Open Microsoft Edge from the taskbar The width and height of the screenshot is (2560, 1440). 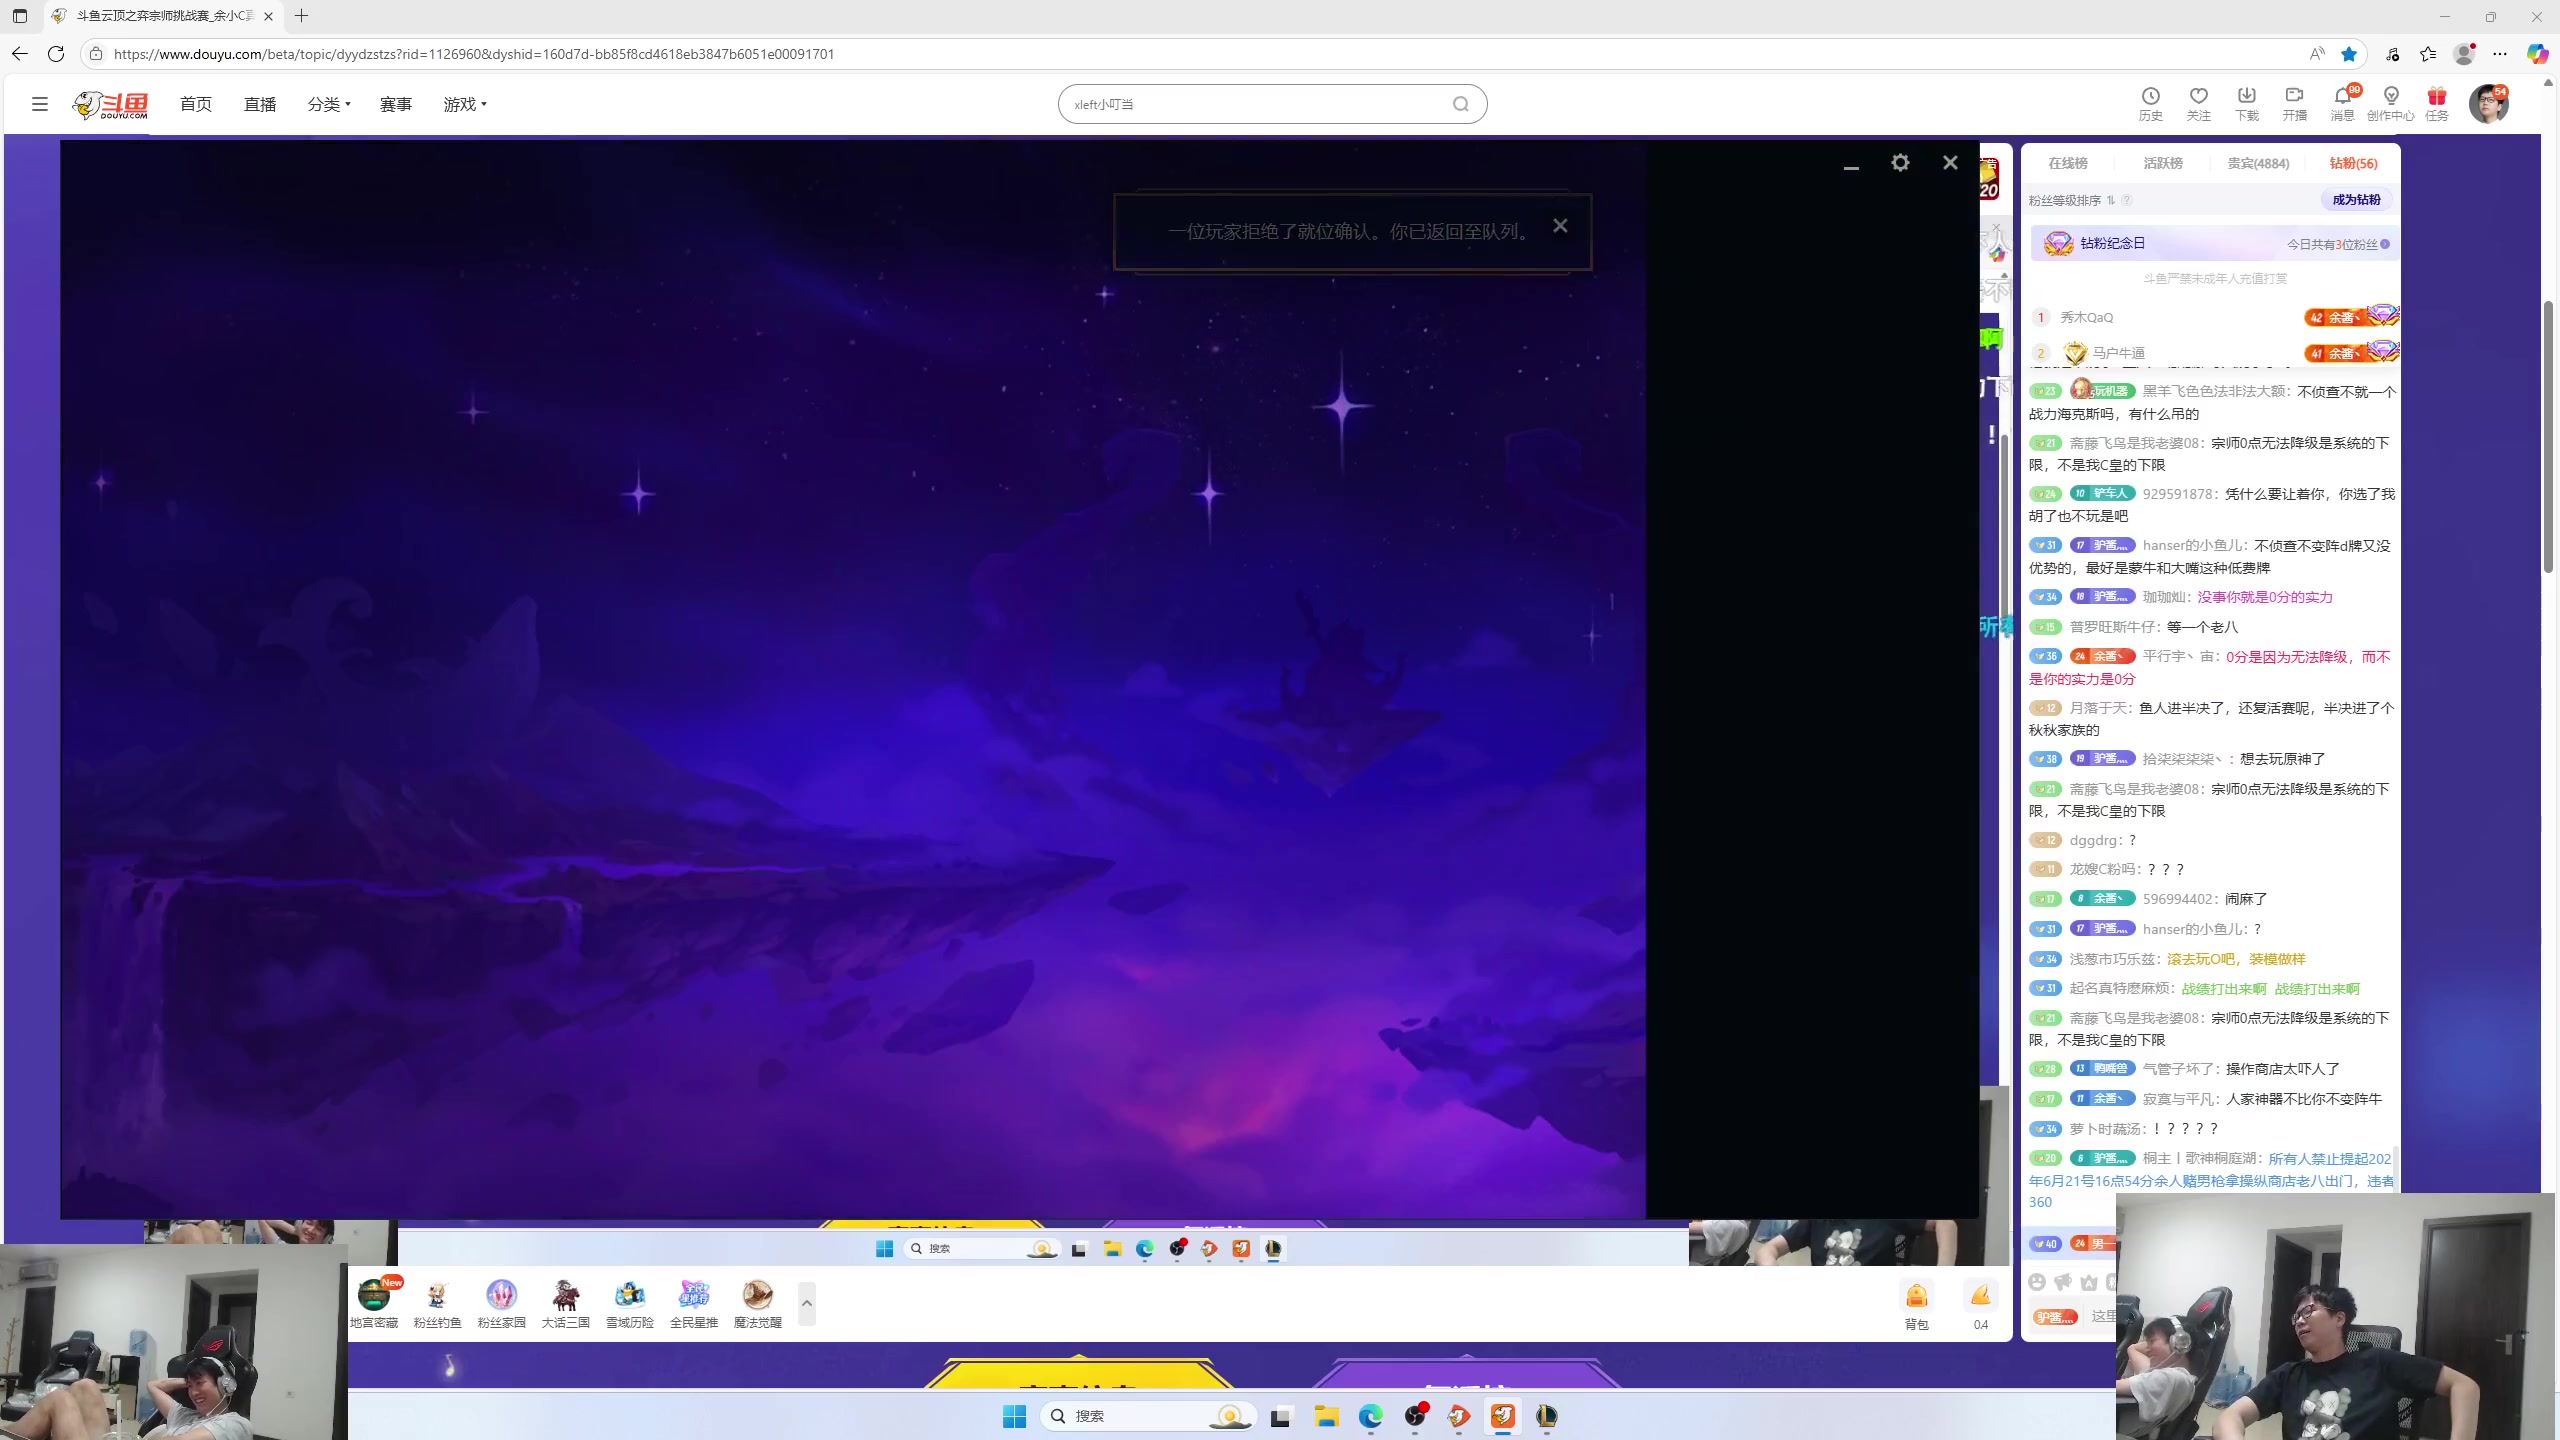point(1370,1416)
